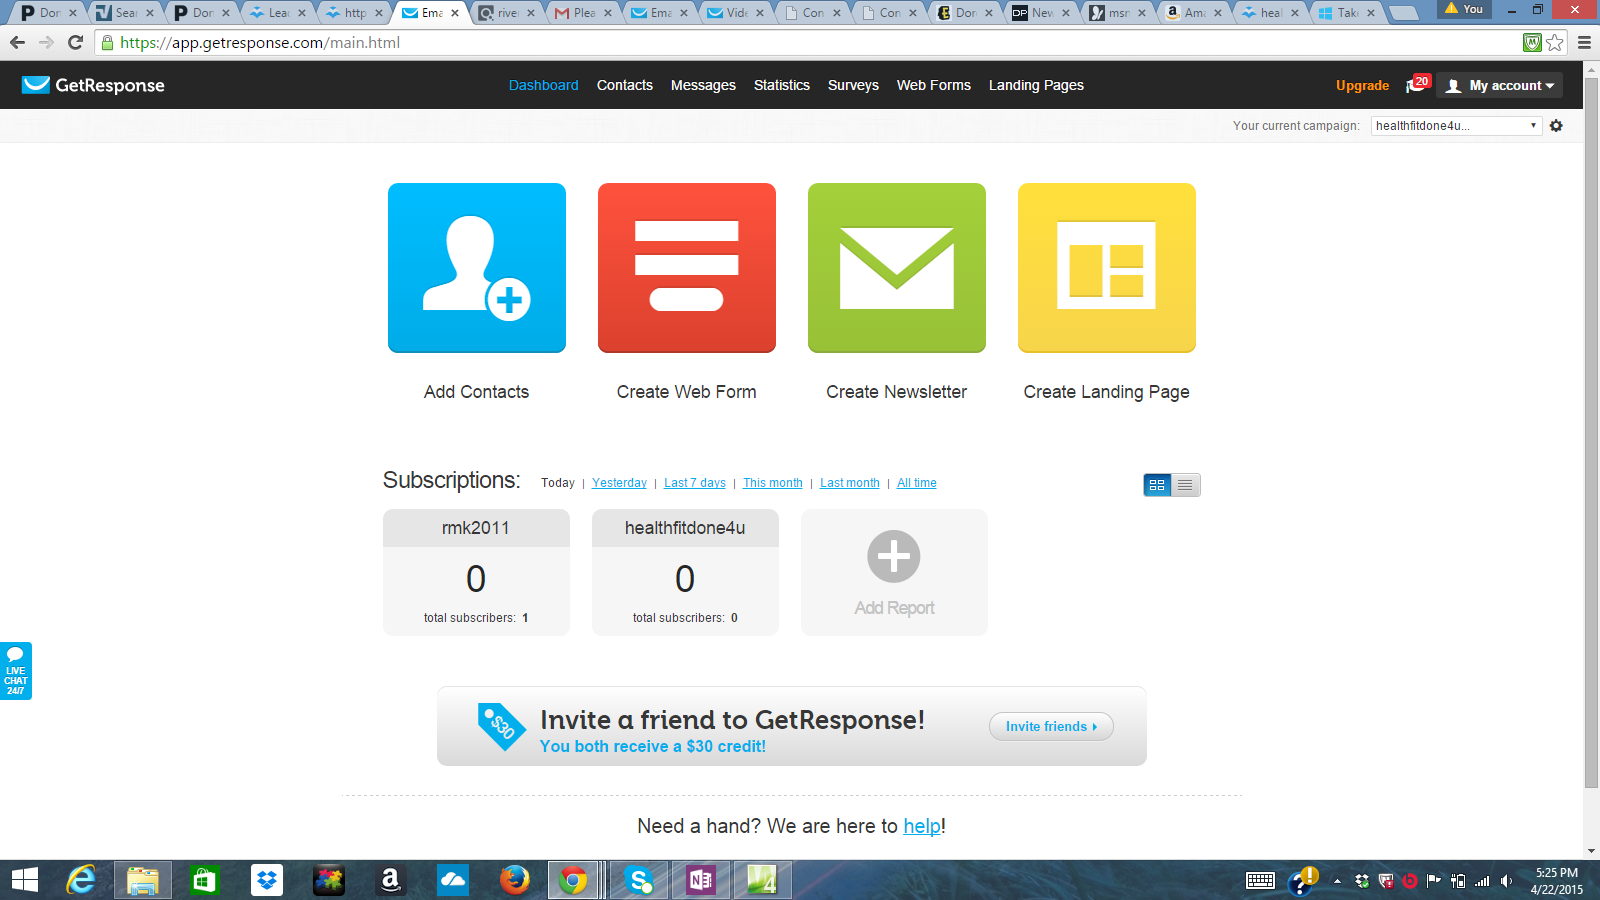Open the Windows Store taskbar icon

tap(205, 880)
